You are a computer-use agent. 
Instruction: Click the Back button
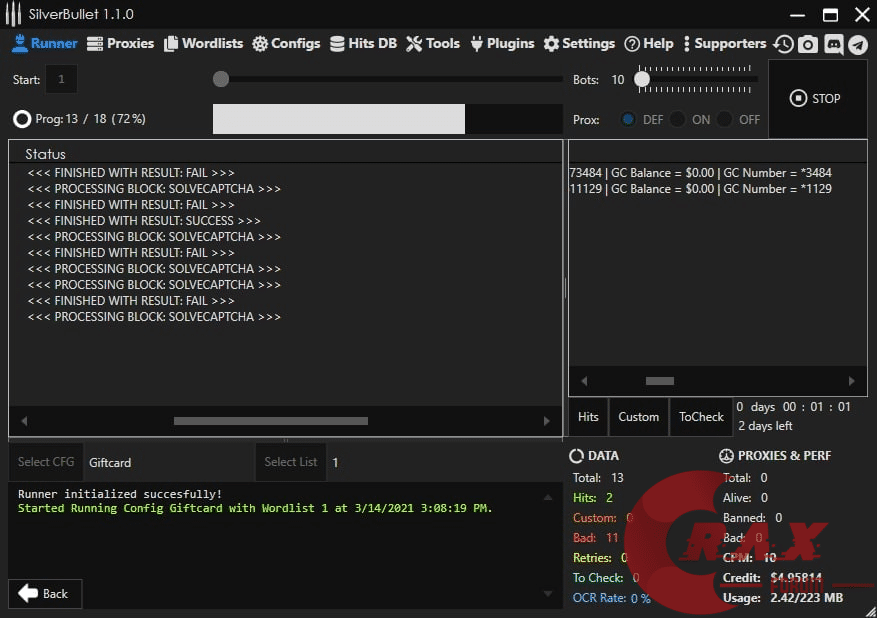[x=45, y=593]
